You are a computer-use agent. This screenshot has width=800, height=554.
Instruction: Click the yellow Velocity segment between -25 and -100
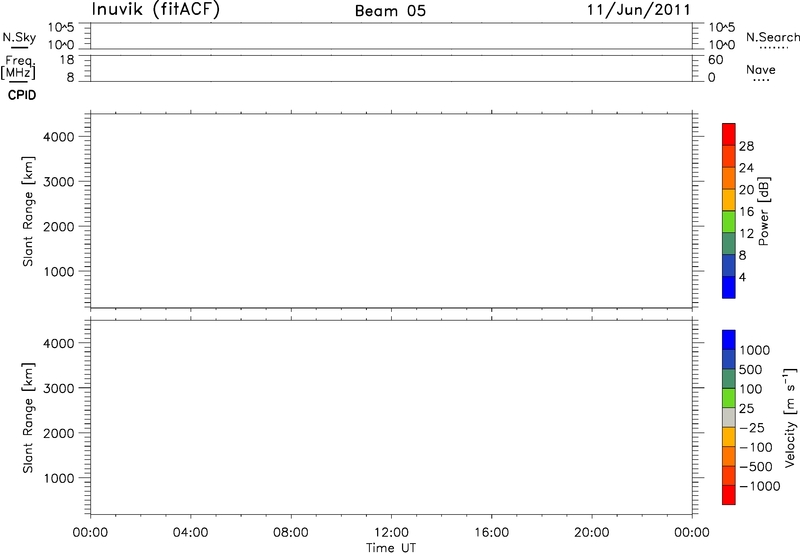tap(729, 437)
